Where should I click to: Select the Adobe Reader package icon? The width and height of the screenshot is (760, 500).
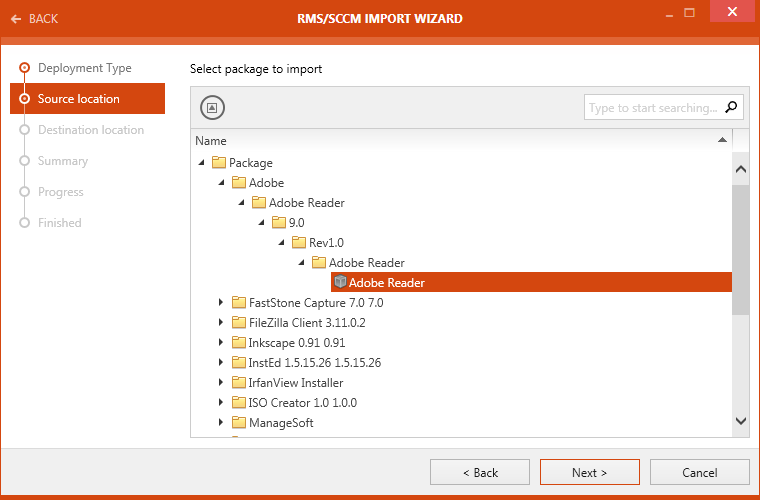340,283
